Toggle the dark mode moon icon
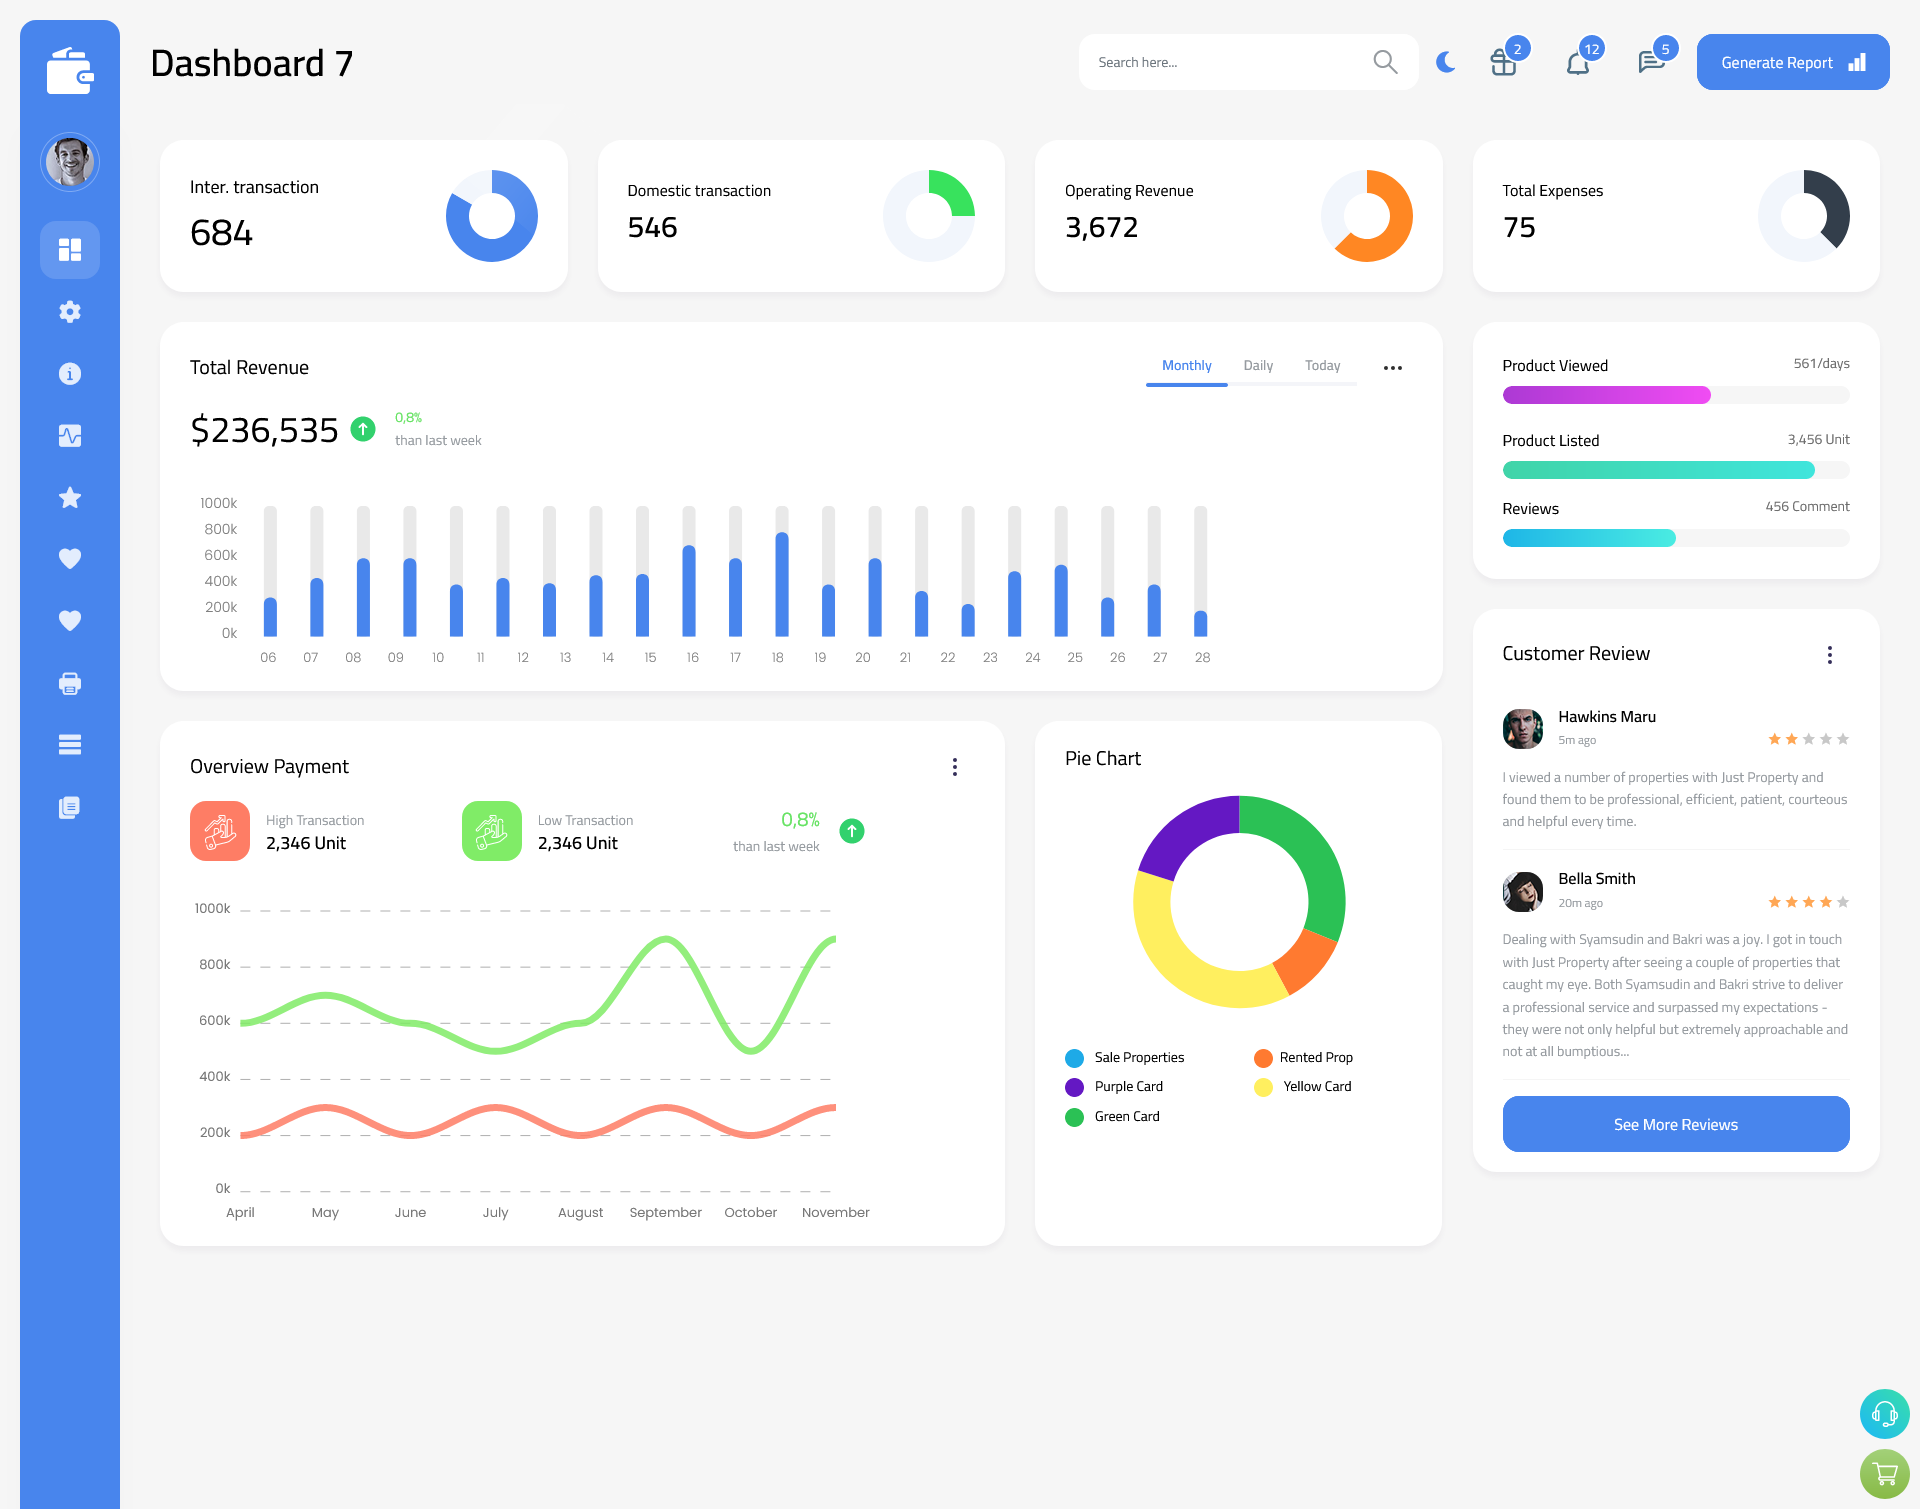The image size is (1920, 1509). [x=1446, y=62]
